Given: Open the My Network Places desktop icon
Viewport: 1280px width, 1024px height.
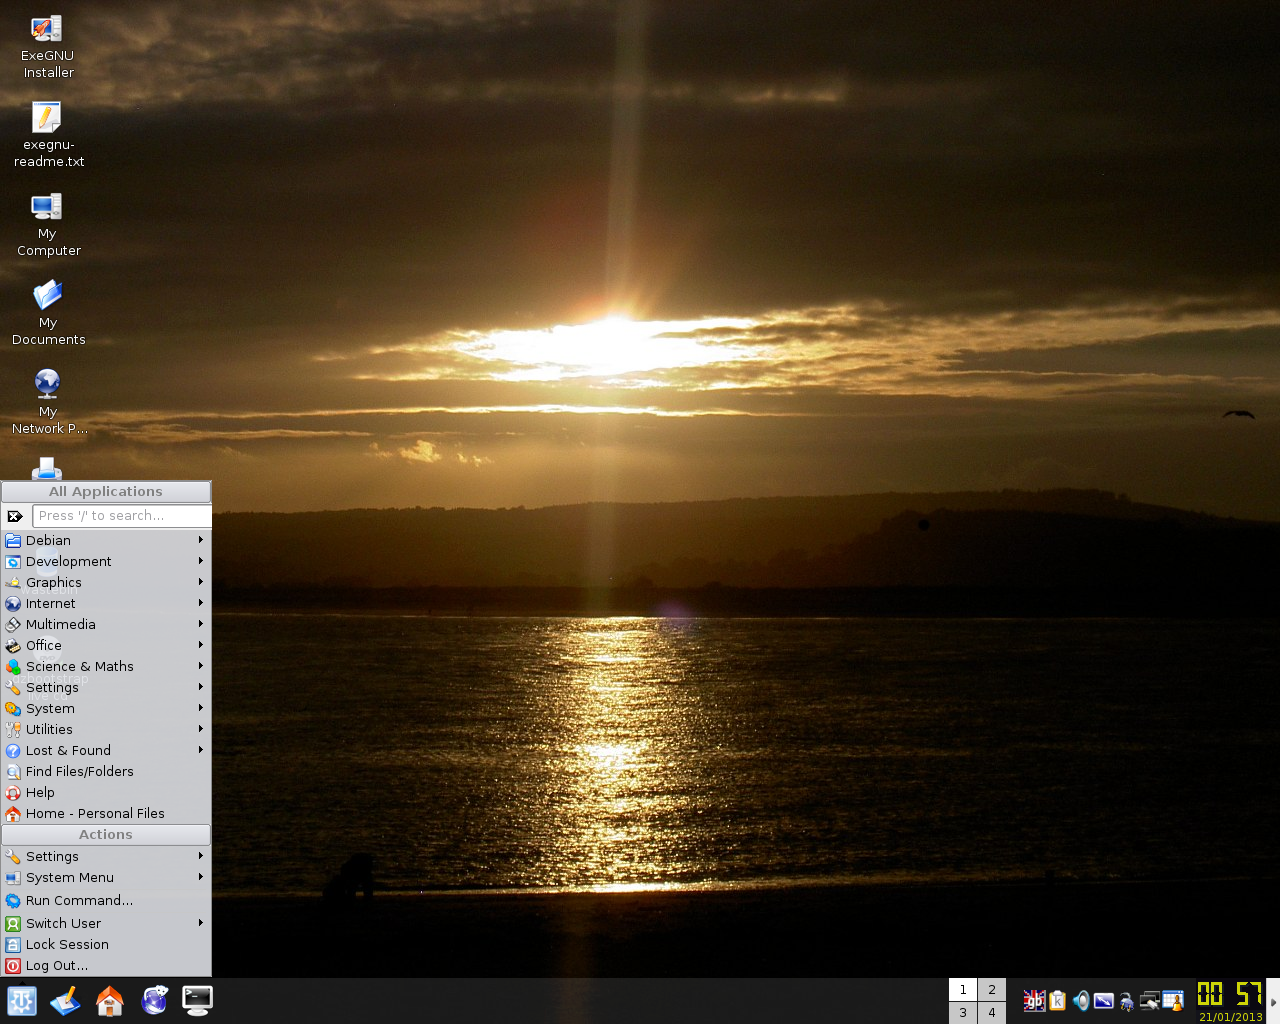Looking at the screenshot, I should click(x=48, y=402).
